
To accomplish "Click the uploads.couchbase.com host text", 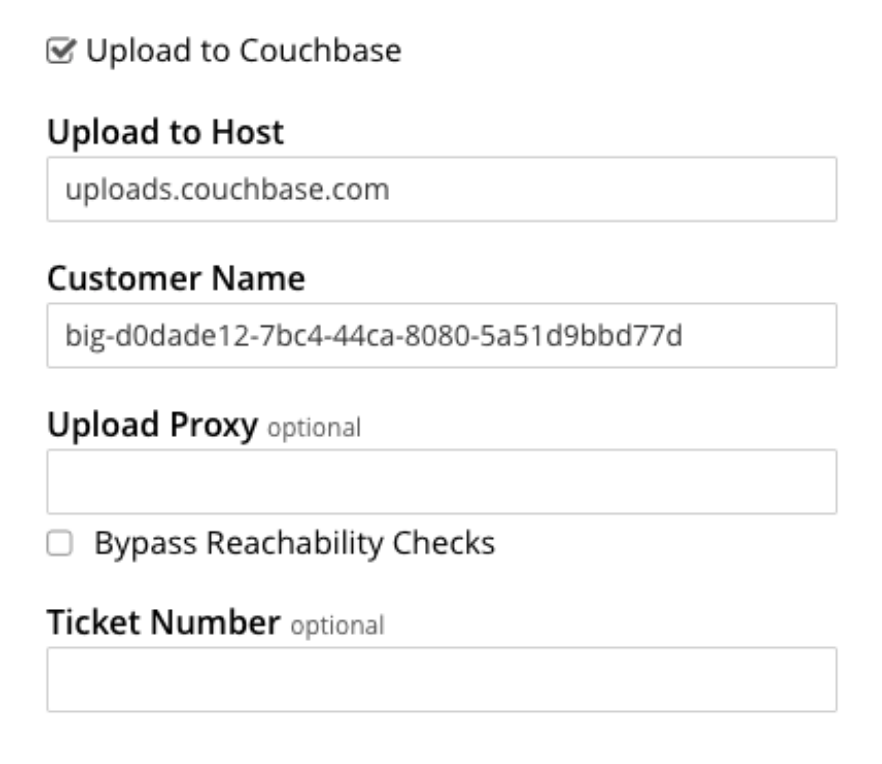I will point(227,189).
